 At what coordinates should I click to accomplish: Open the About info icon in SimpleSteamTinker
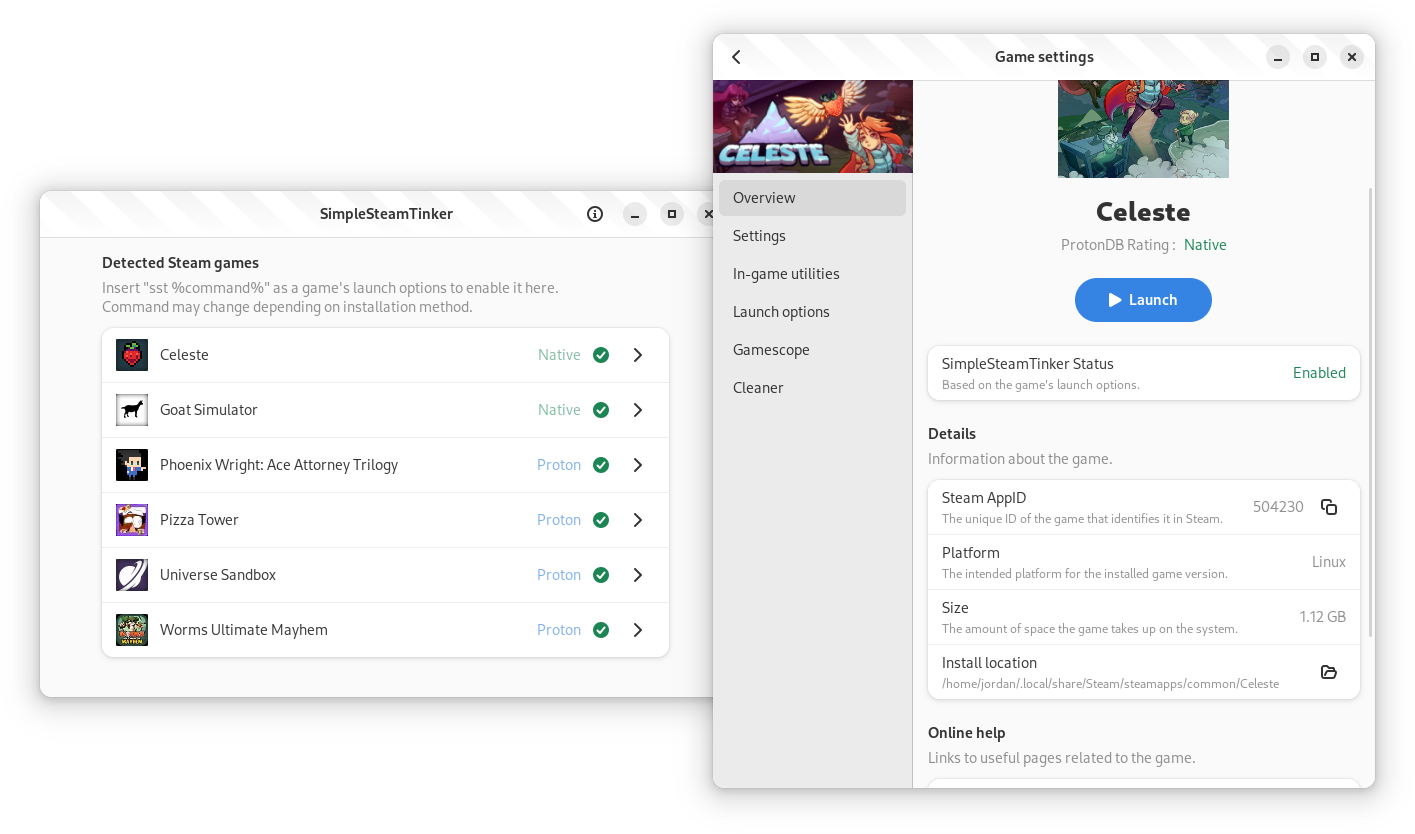pyautogui.click(x=595, y=214)
